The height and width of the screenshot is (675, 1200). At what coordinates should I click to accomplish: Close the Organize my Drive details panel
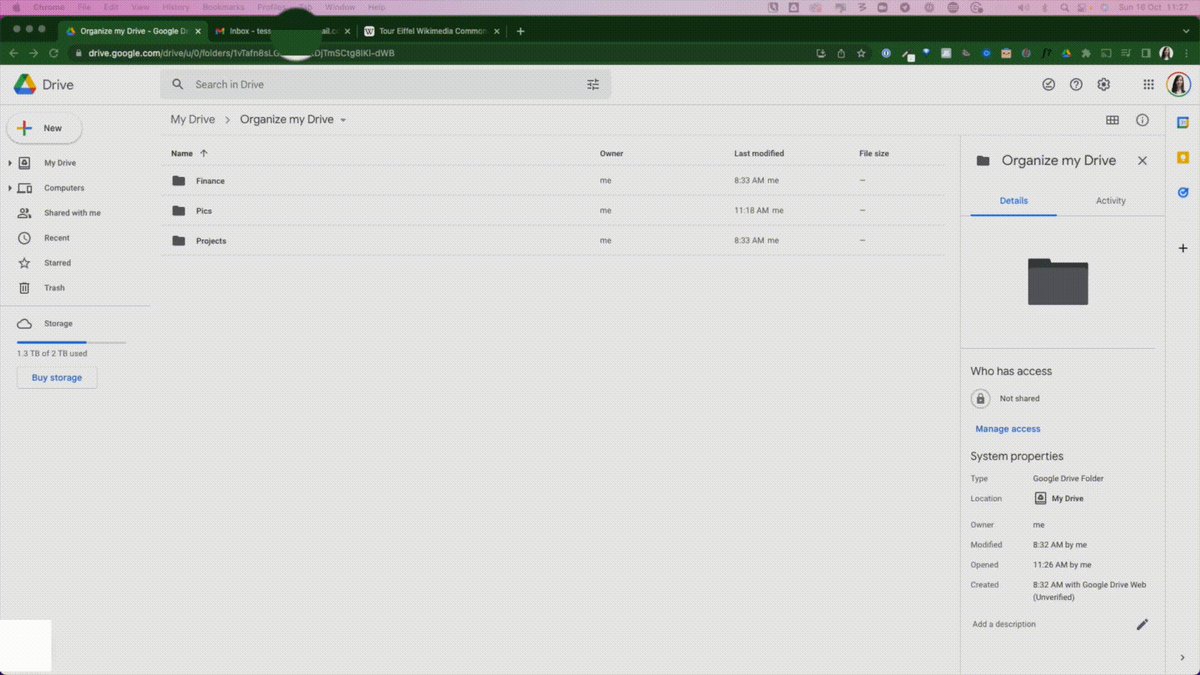click(1142, 161)
